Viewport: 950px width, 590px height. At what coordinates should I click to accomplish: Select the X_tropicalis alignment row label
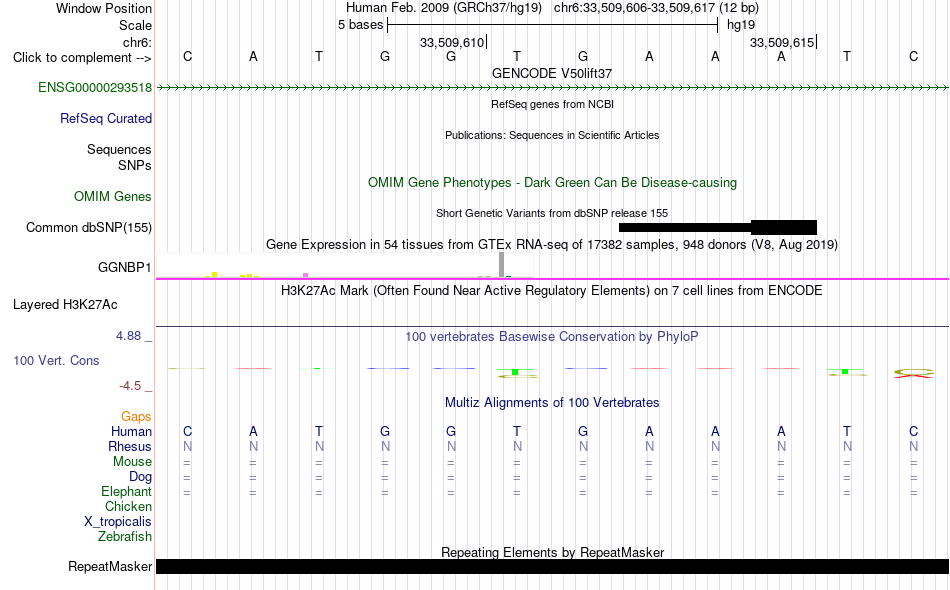118,522
